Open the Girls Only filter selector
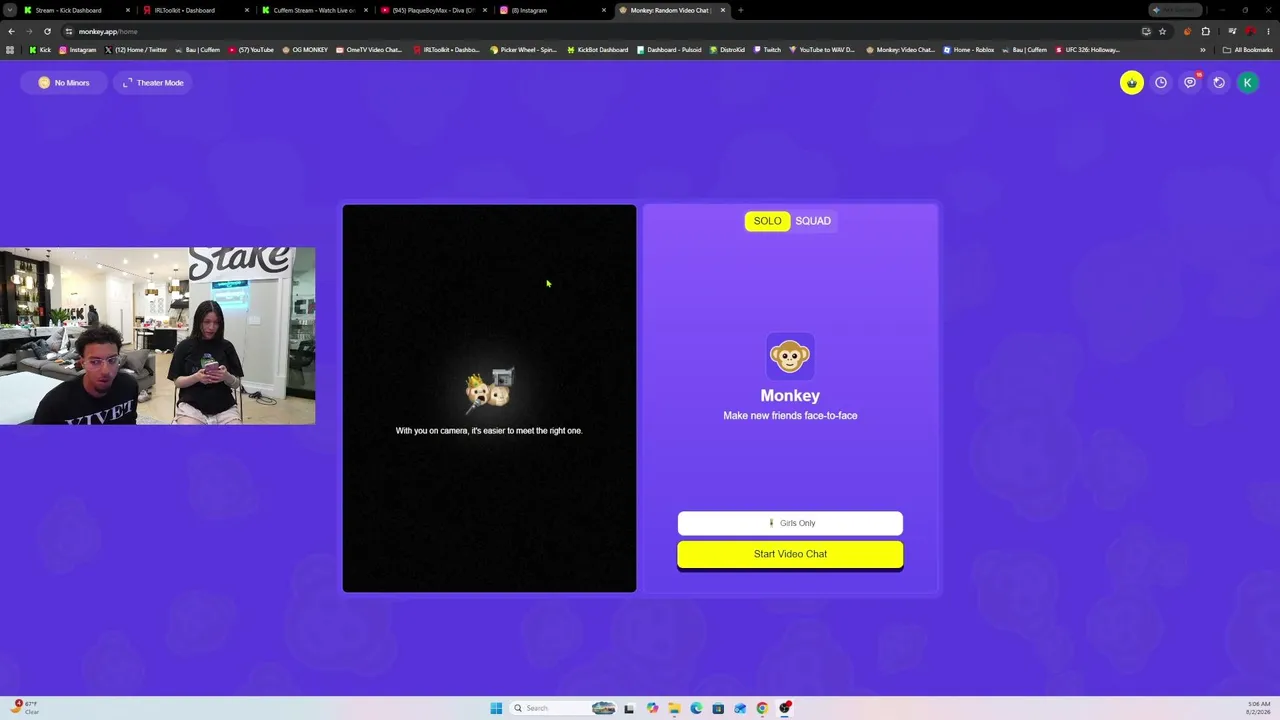 pos(790,523)
